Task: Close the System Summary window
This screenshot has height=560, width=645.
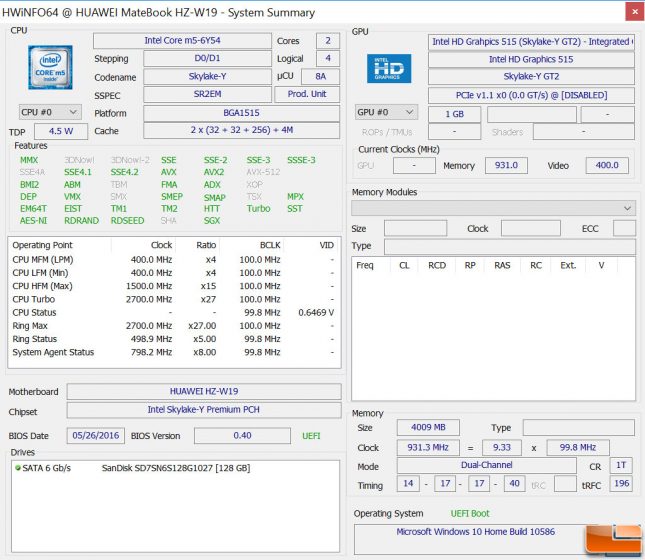Action: tap(635, 12)
